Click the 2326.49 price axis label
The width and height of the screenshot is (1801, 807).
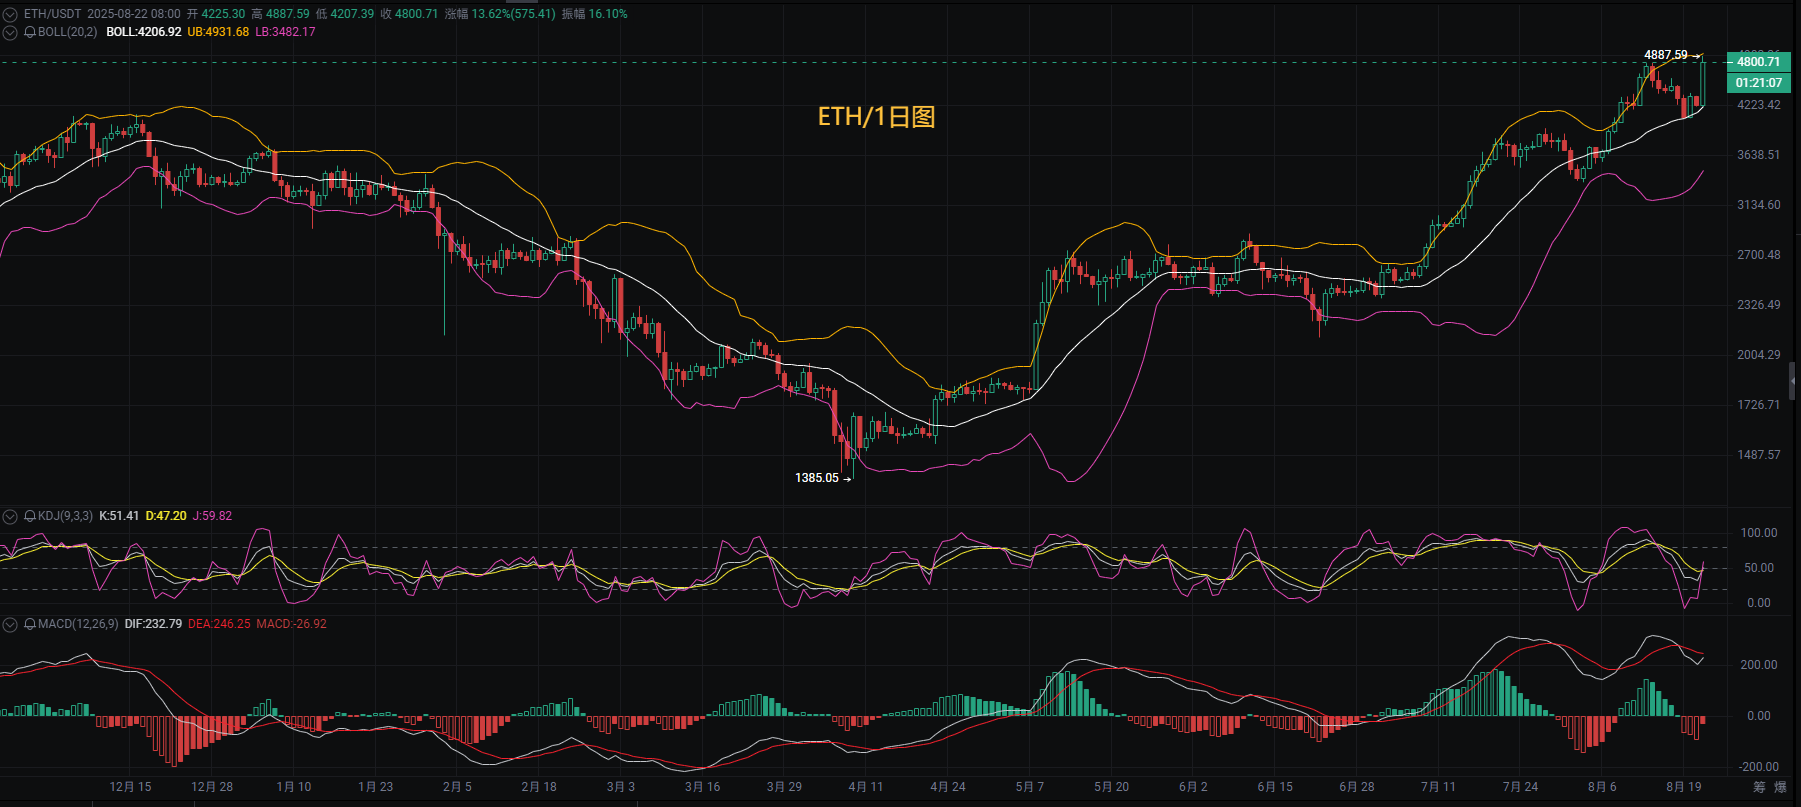(x=1759, y=305)
